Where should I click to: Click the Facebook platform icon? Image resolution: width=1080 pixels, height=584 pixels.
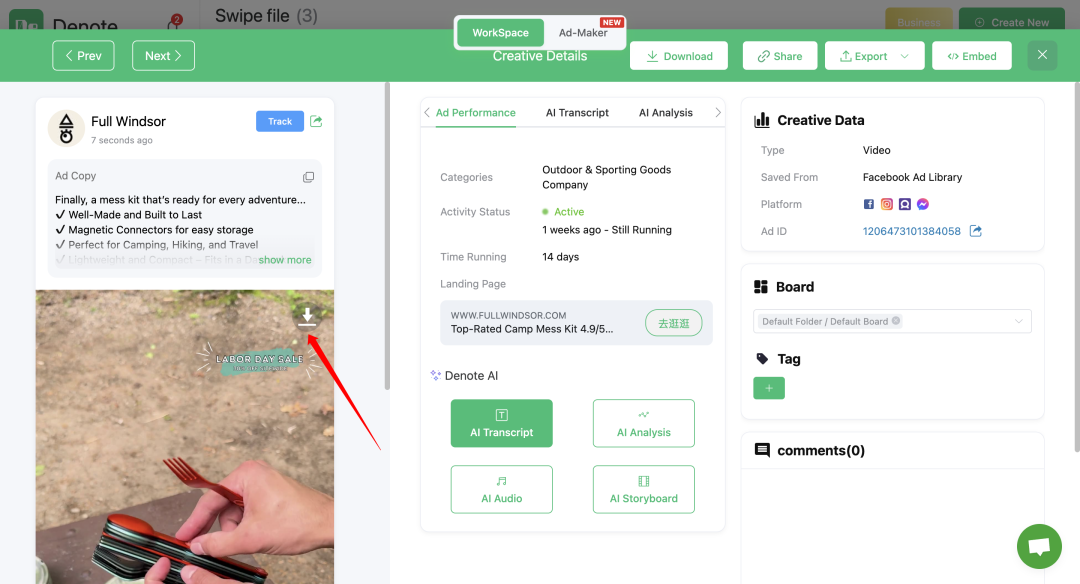tap(869, 204)
